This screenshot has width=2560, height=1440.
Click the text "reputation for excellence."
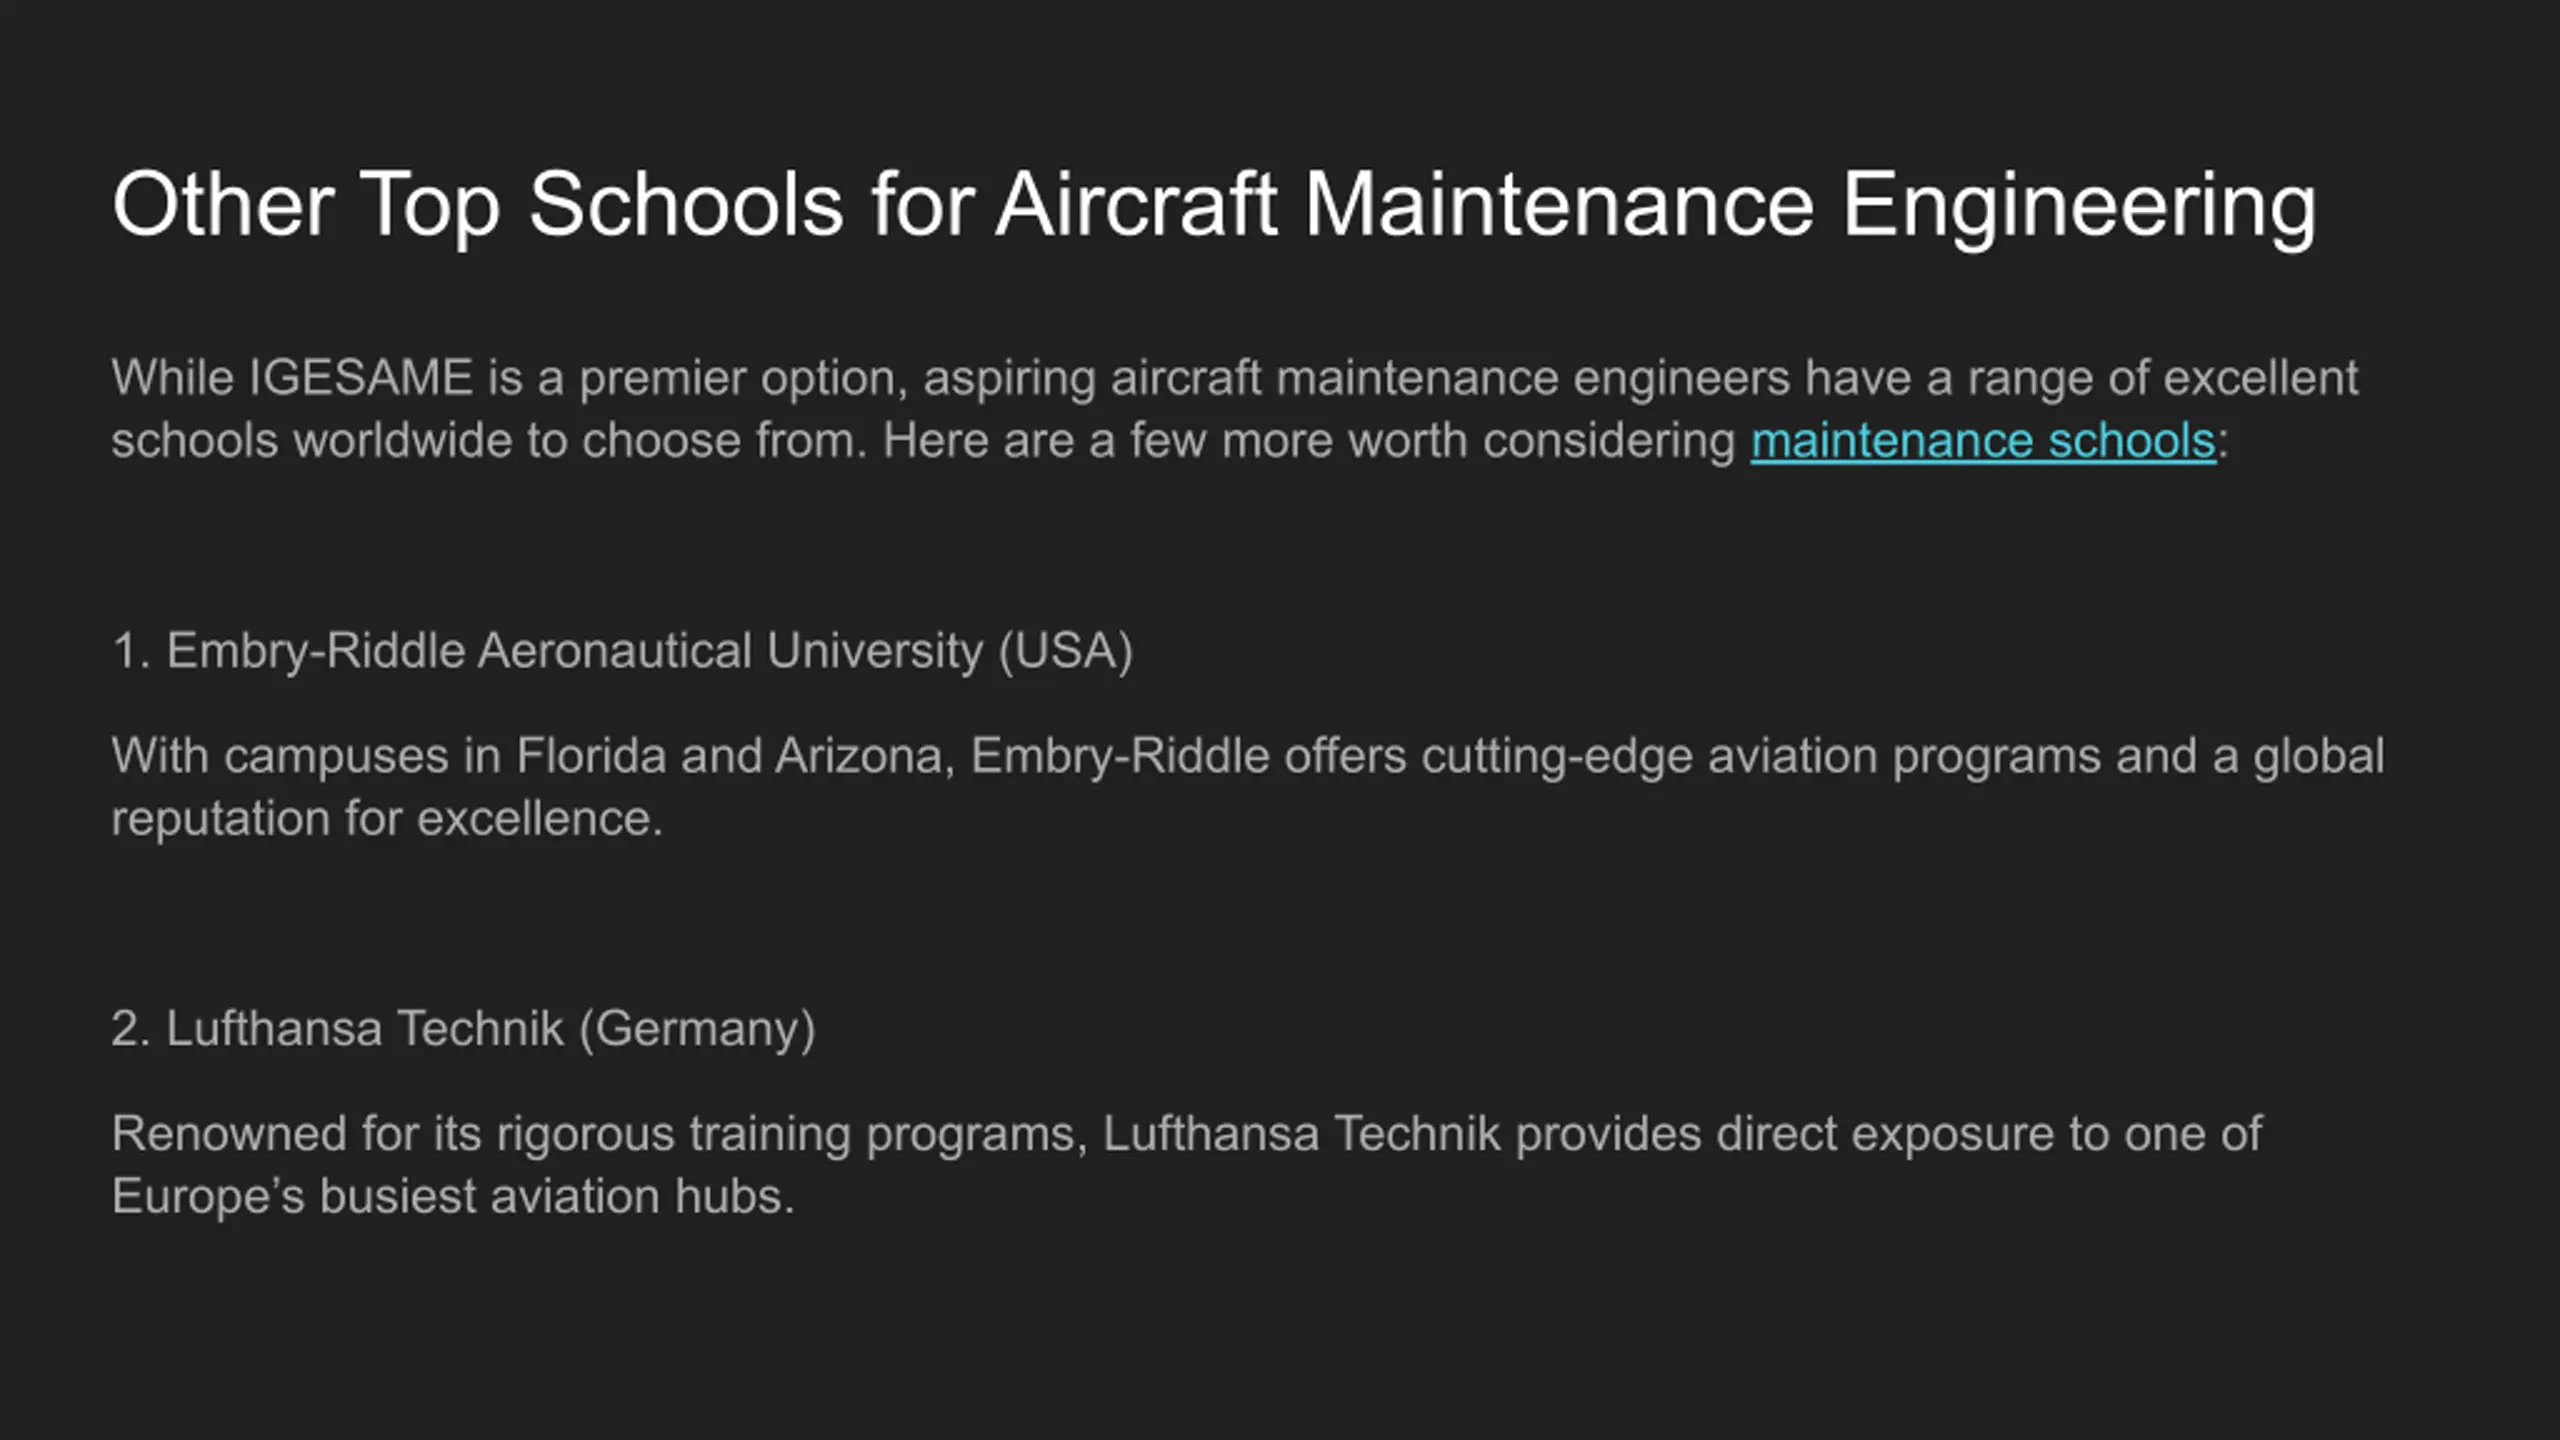(388, 819)
